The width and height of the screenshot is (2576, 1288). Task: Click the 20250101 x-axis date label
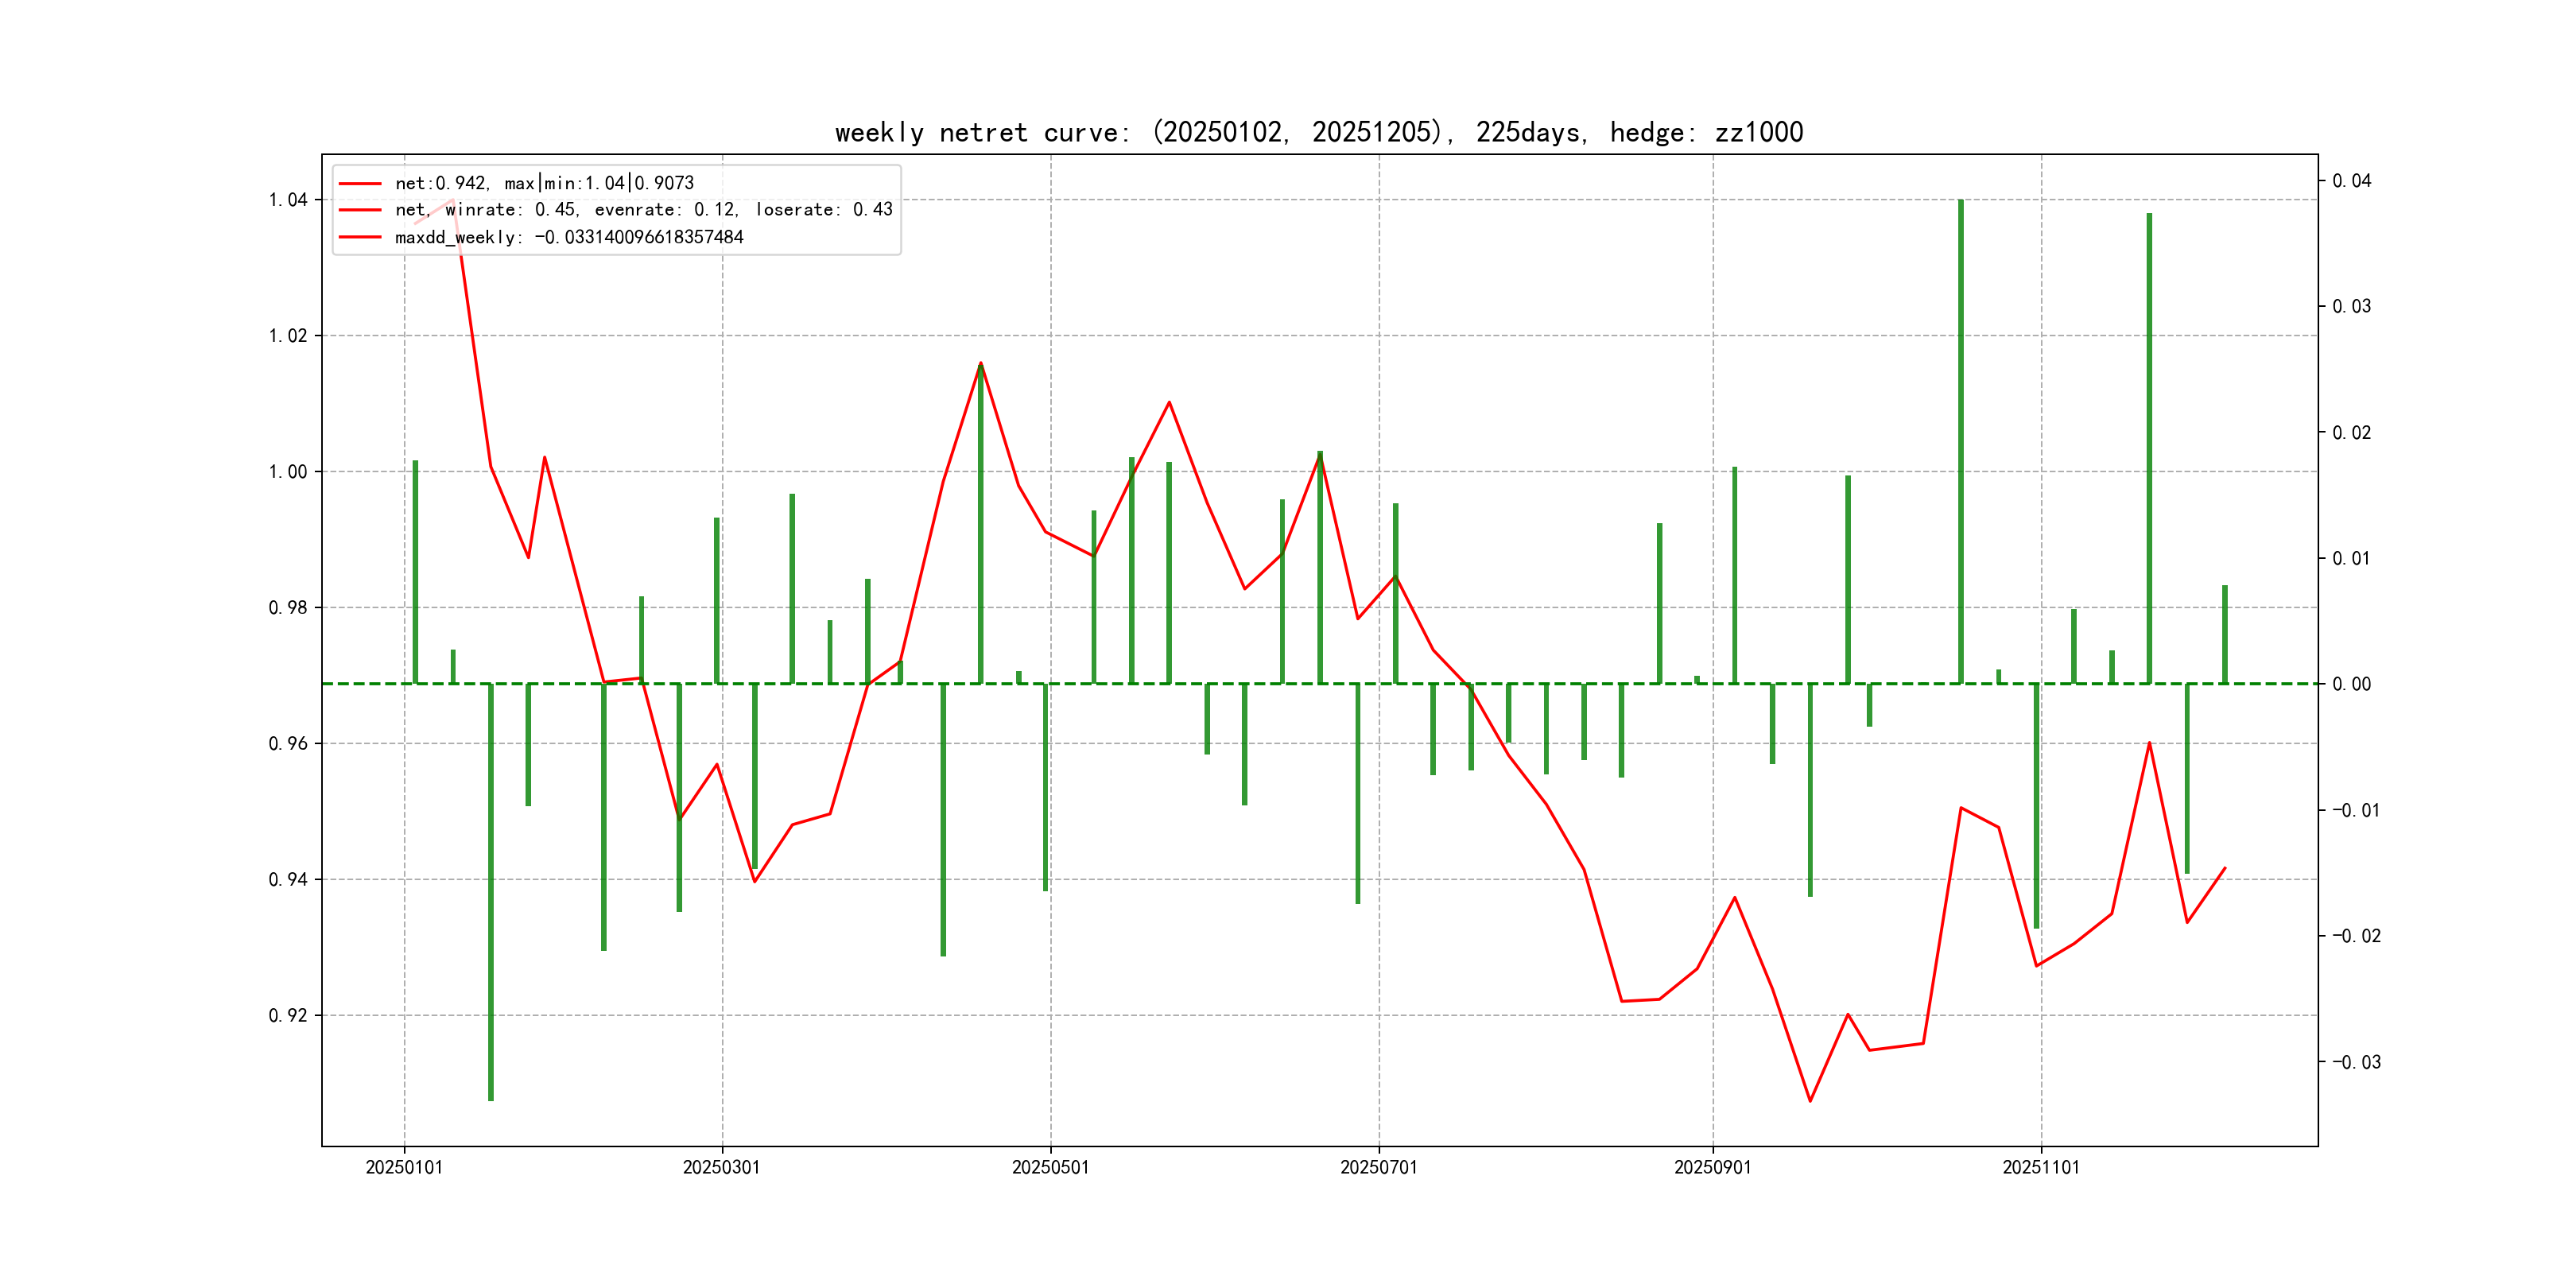tap(404, 1167)
